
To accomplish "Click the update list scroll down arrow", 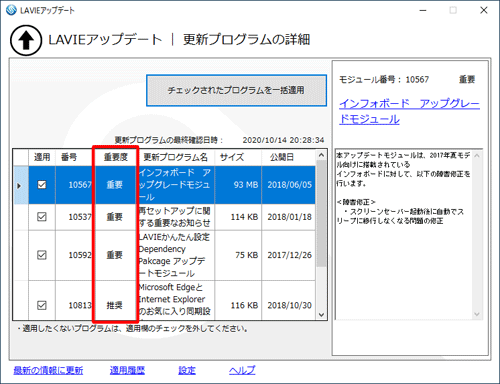I will tap(321, 314).
